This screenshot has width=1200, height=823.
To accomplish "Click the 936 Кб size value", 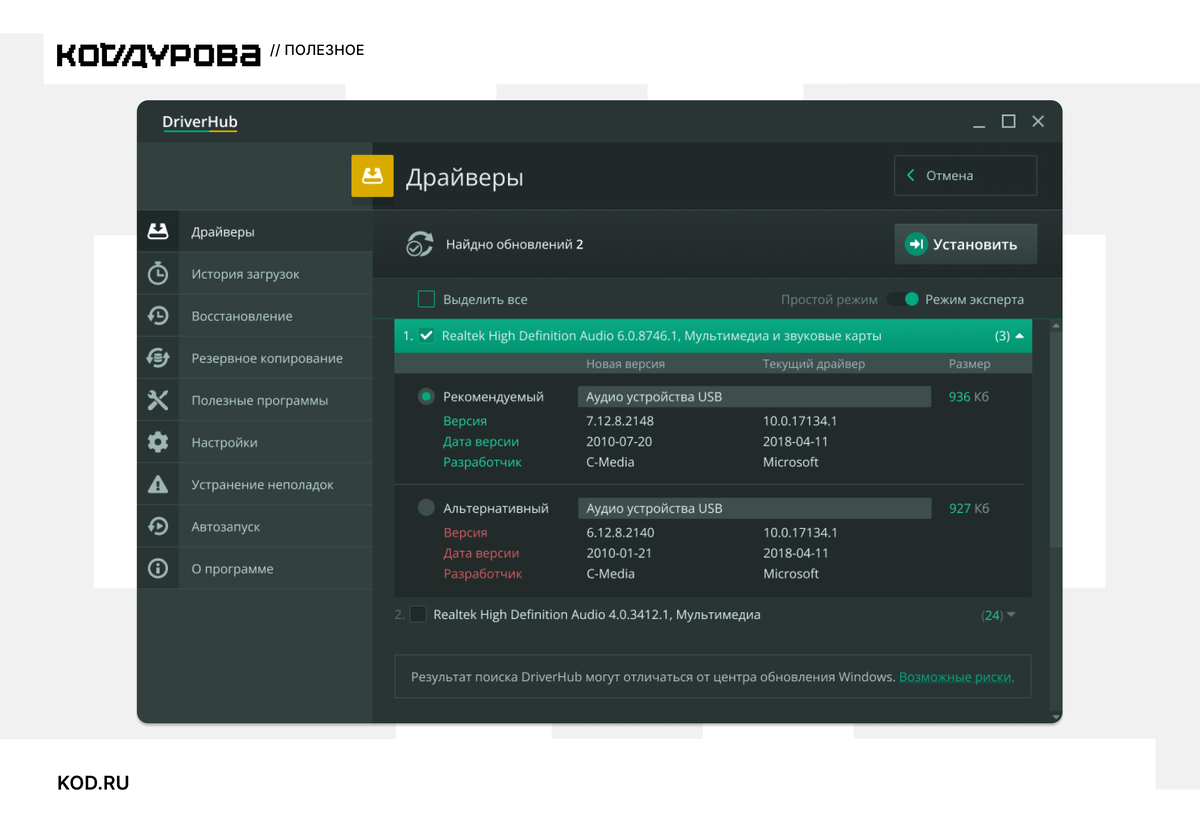I will pyautogui.click(x=969, y=397).
